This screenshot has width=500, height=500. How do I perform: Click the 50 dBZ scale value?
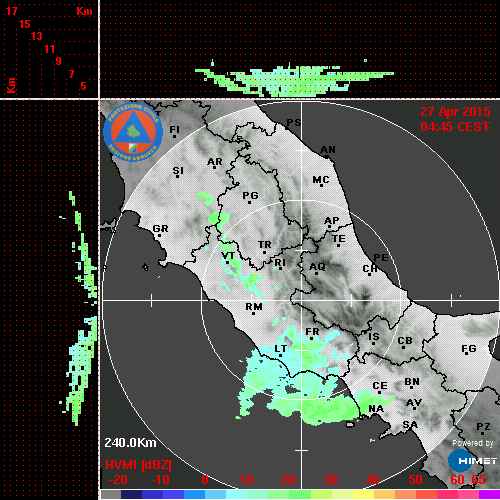tap(415, 480)
